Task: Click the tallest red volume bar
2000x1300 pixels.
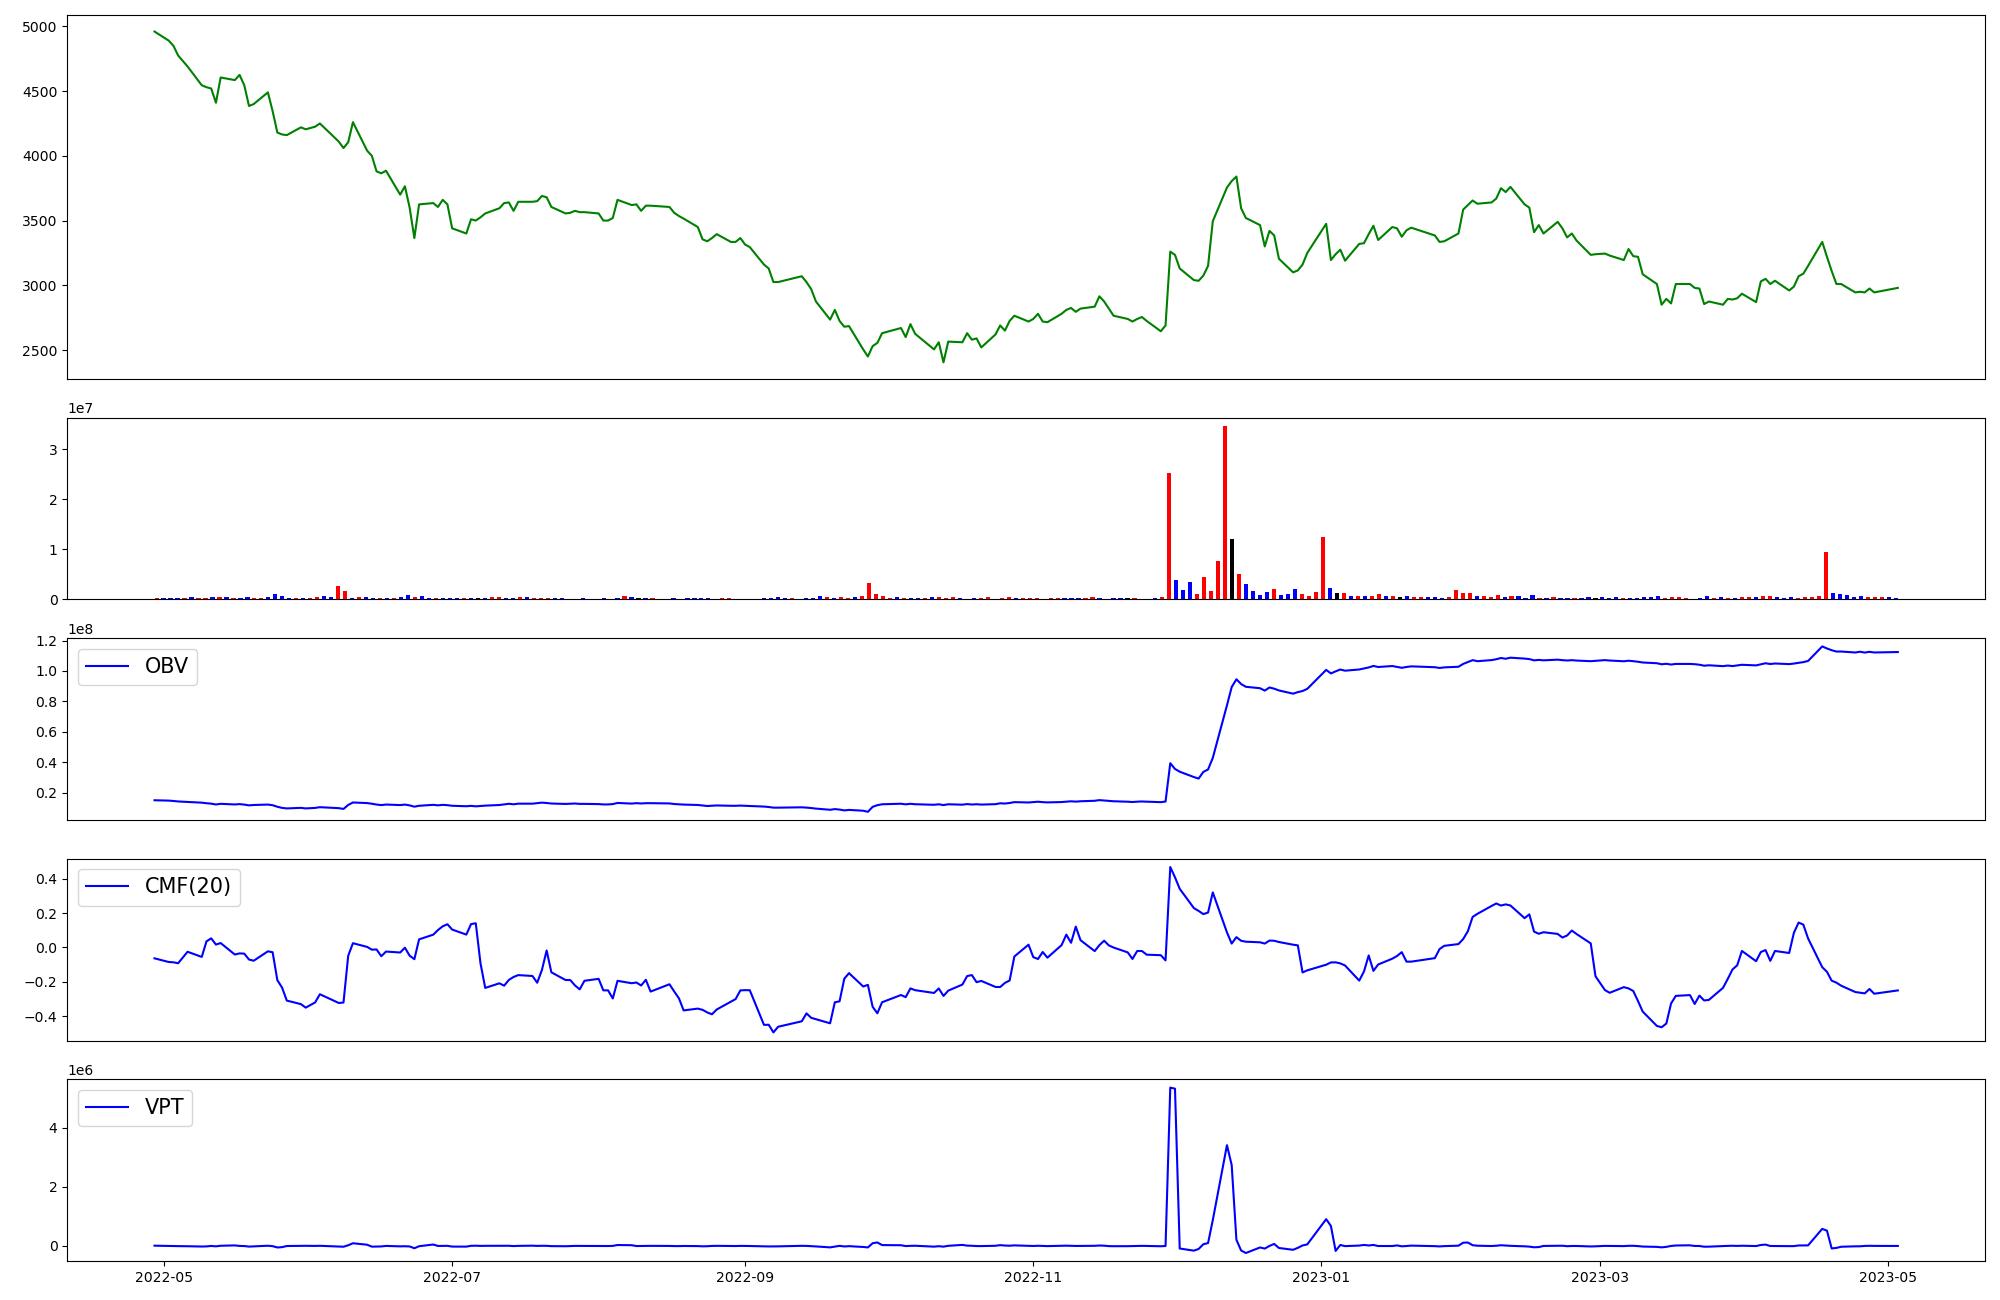Action: [x=1225, y=512]
